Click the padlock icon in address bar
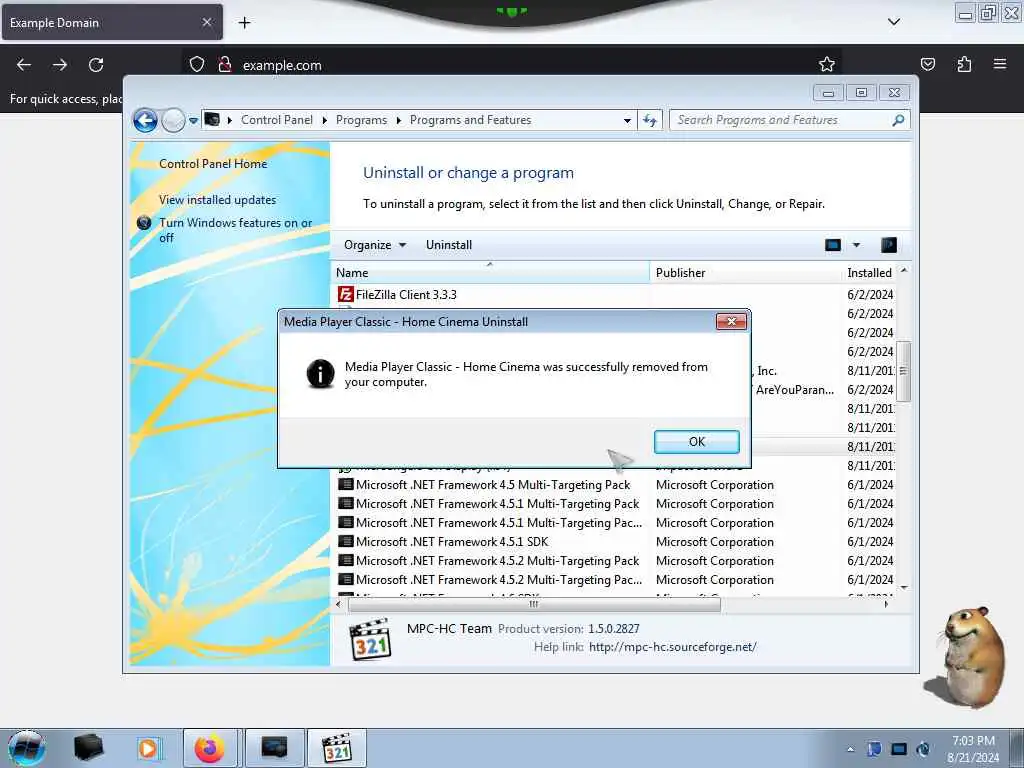 click(x=225, y=65)
